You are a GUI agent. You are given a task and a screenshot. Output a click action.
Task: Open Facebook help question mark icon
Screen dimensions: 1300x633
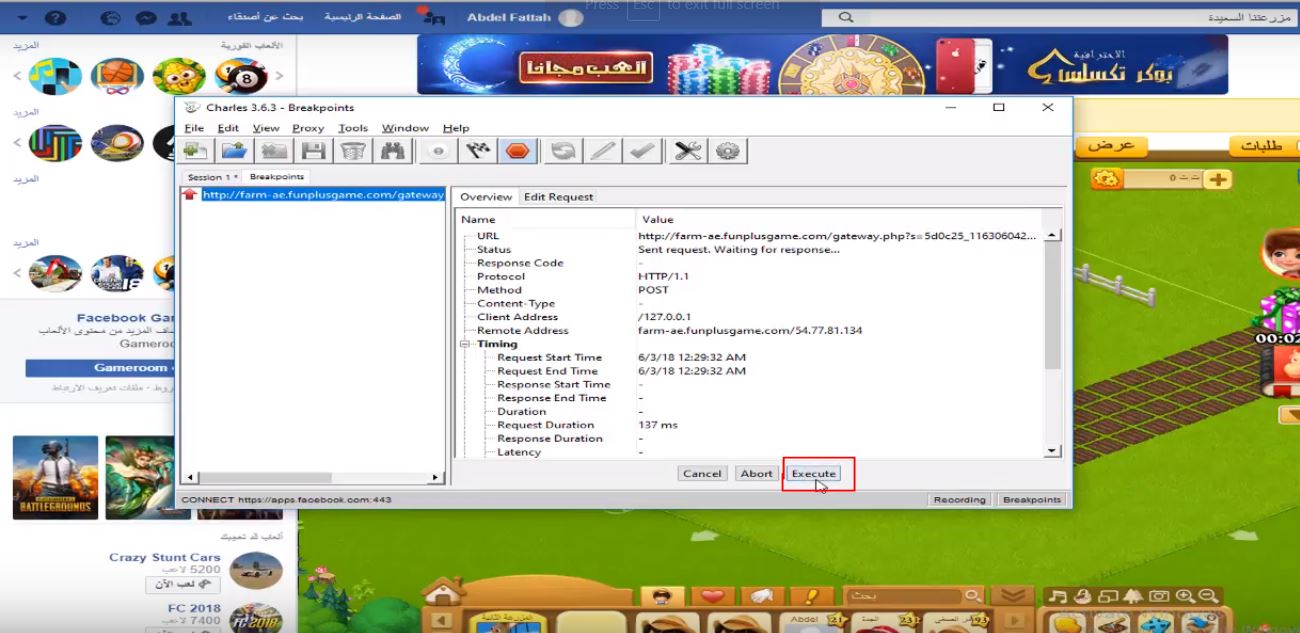pos(55,18)
